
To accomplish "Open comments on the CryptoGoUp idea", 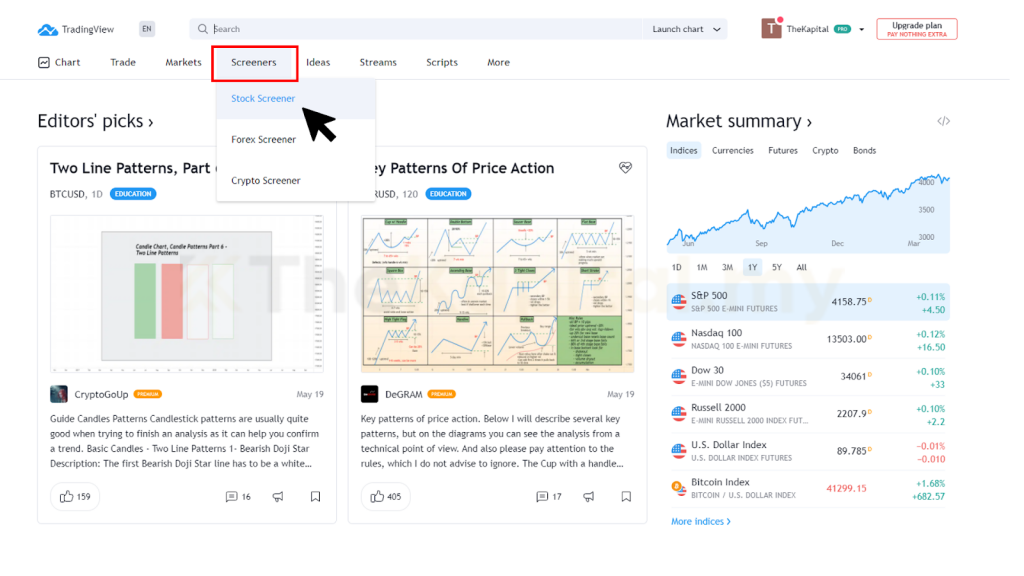I will [238, 496].
